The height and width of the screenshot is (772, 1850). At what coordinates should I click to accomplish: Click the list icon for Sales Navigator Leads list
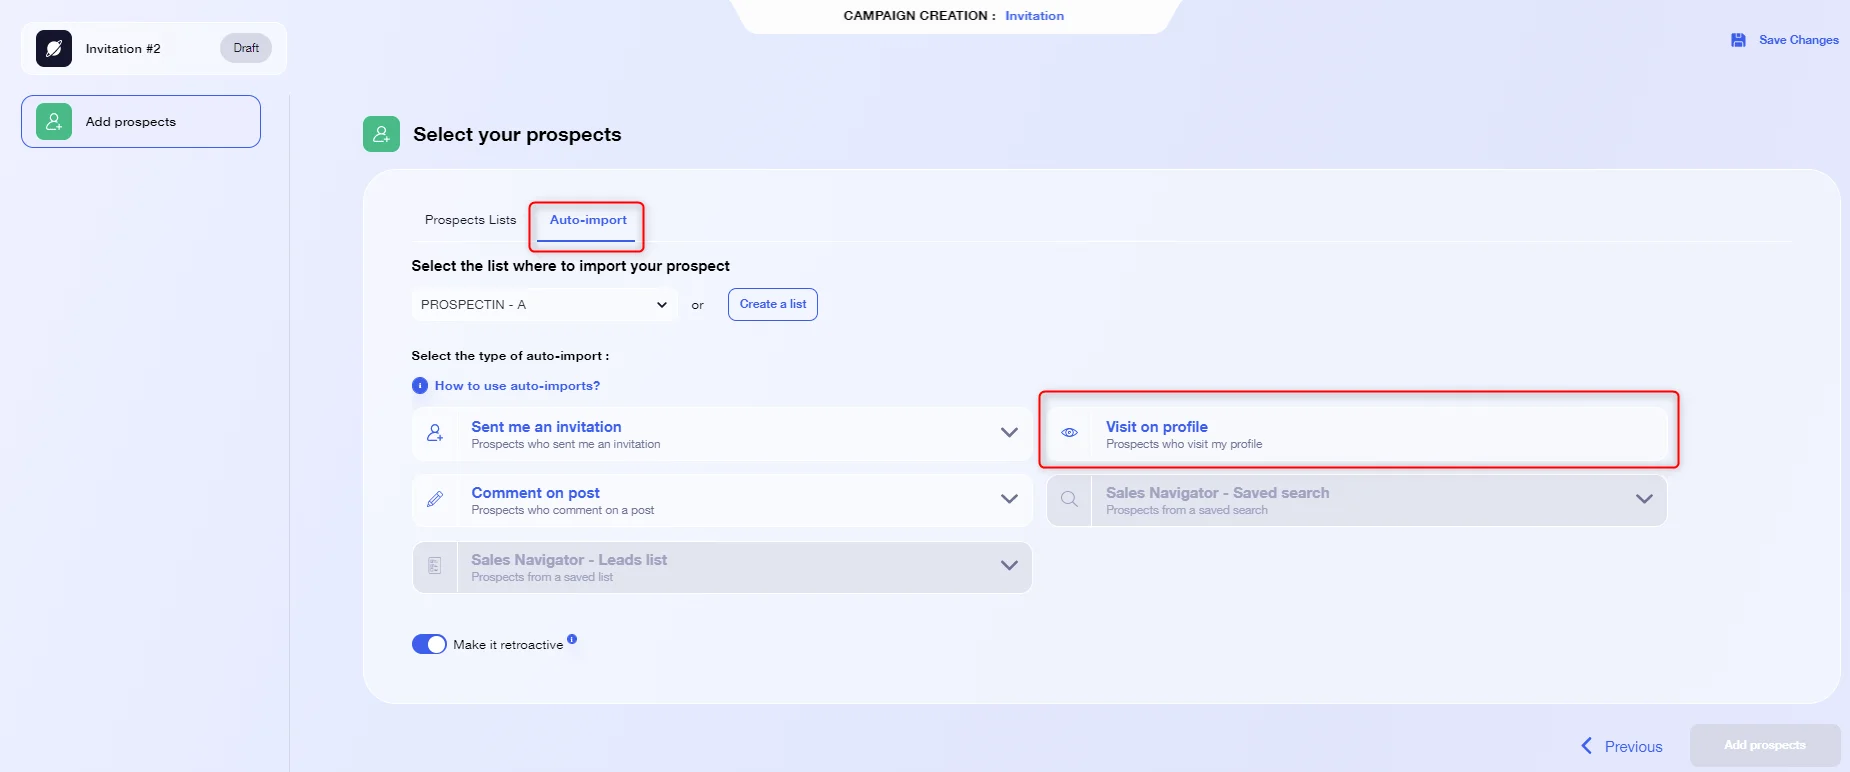coord(435,566)
